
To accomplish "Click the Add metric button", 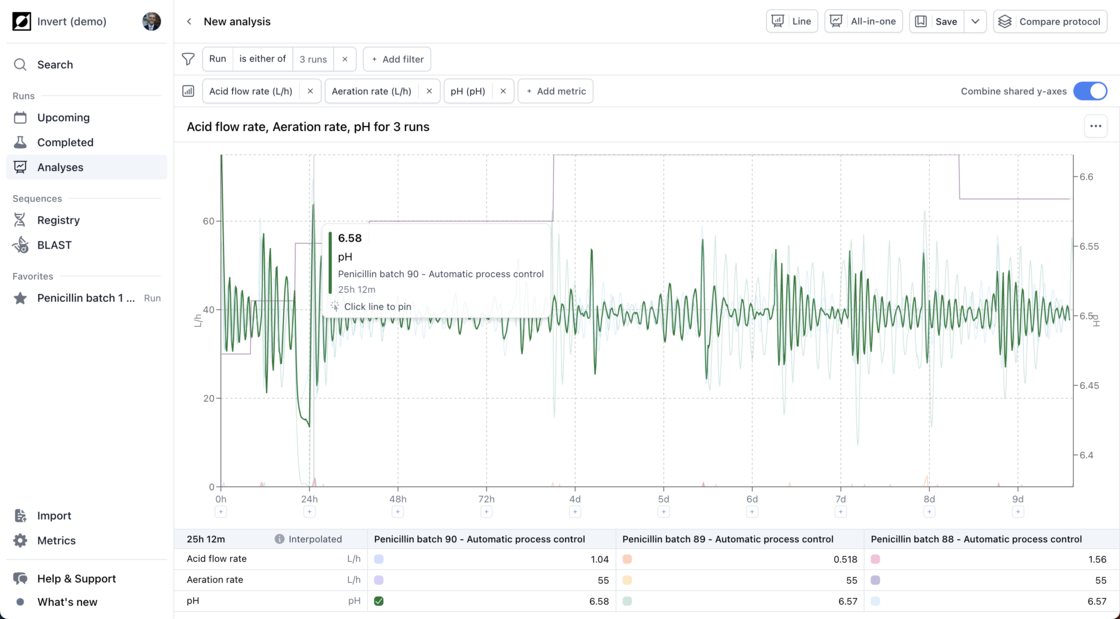I will point(555,91).
